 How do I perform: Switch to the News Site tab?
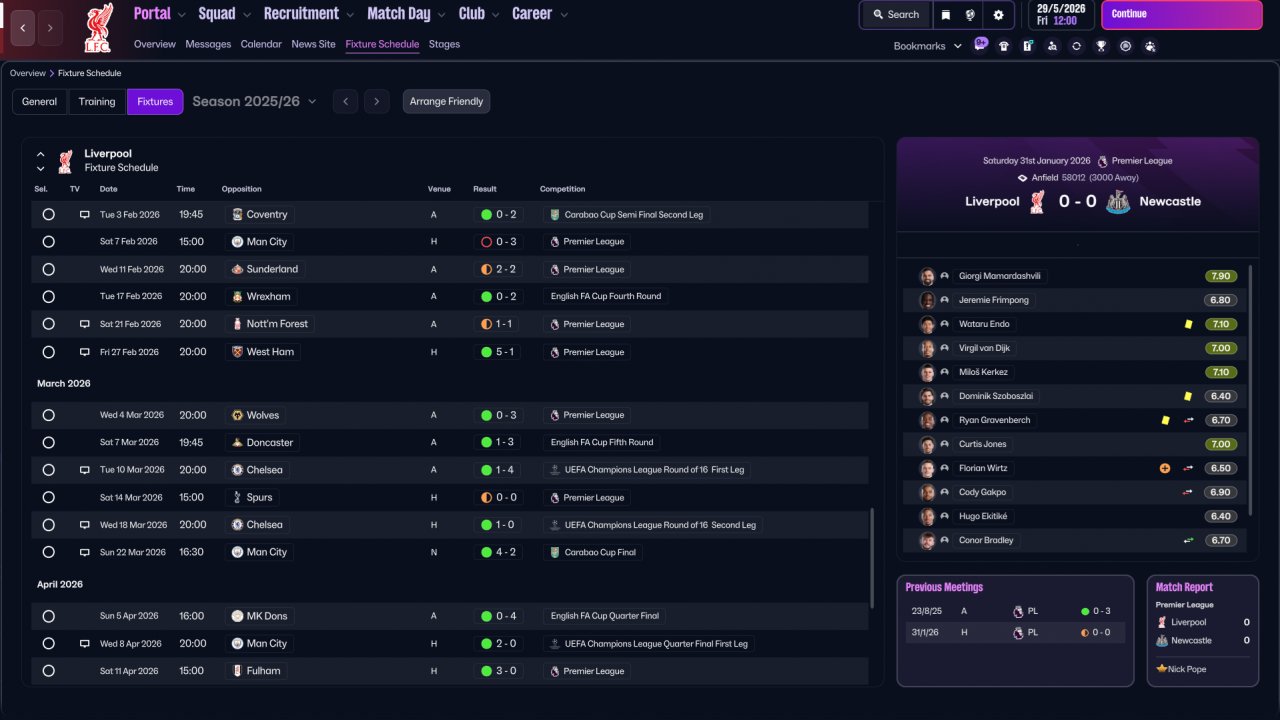click(314, 44)
